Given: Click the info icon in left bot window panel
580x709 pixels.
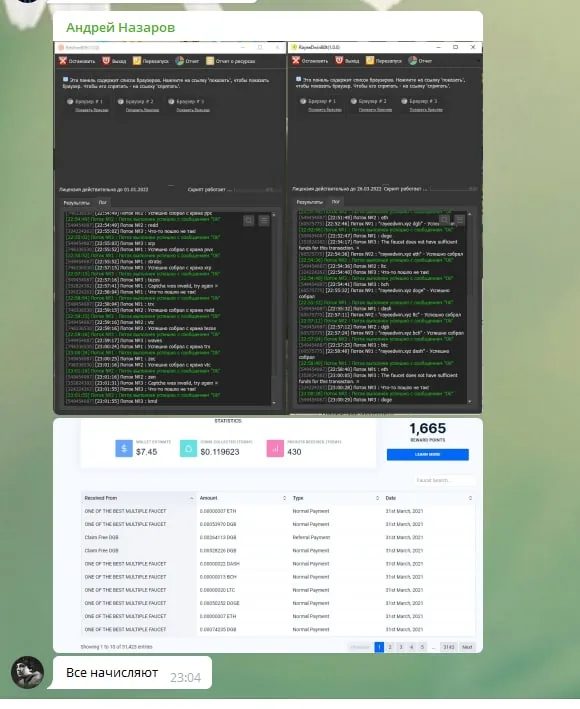Looking at the screenshot, I should click(66, 80).
